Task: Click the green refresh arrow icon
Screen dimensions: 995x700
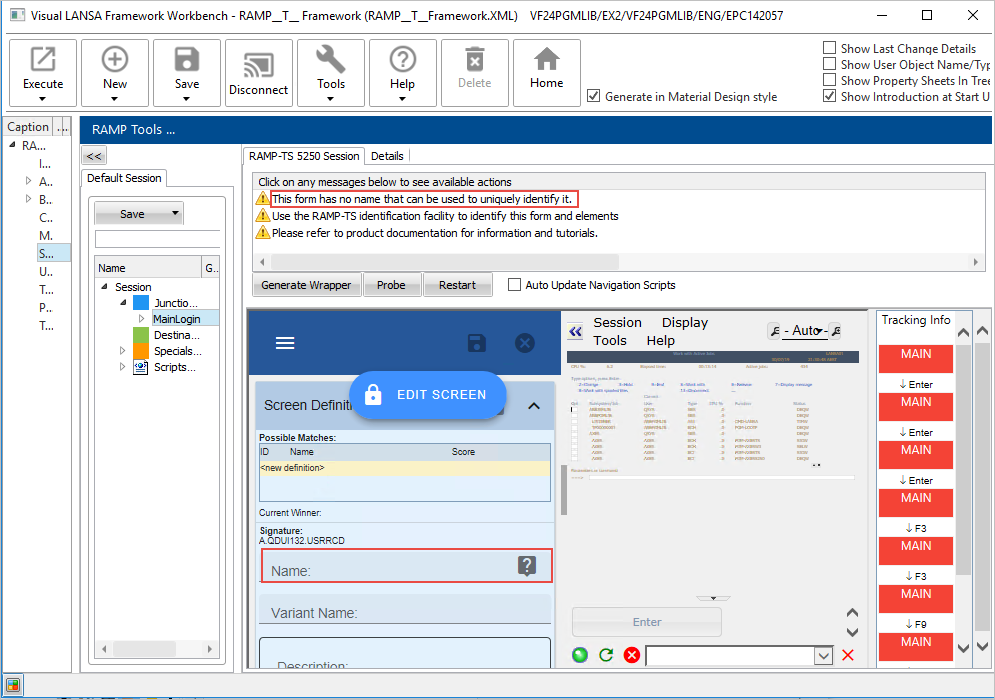Action: (x=605, y=655)
